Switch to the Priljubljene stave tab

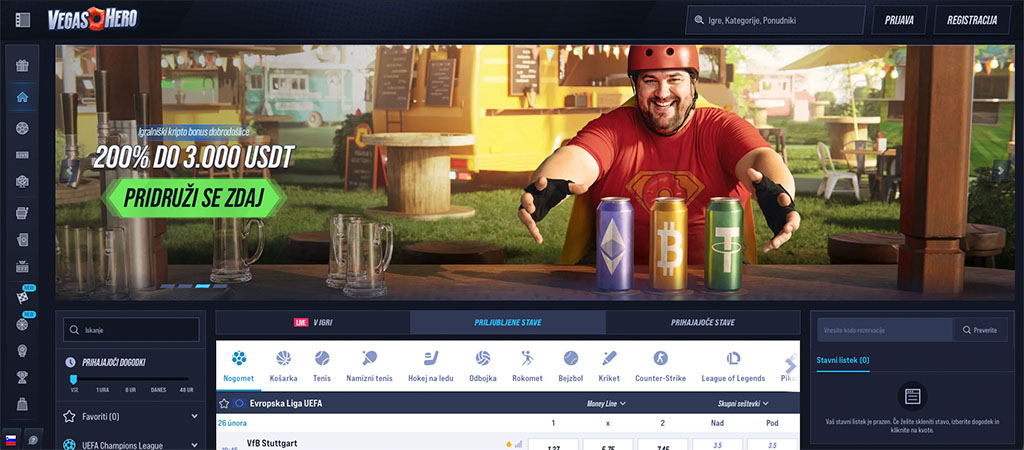pyautogui.click(x=508, y=323)
